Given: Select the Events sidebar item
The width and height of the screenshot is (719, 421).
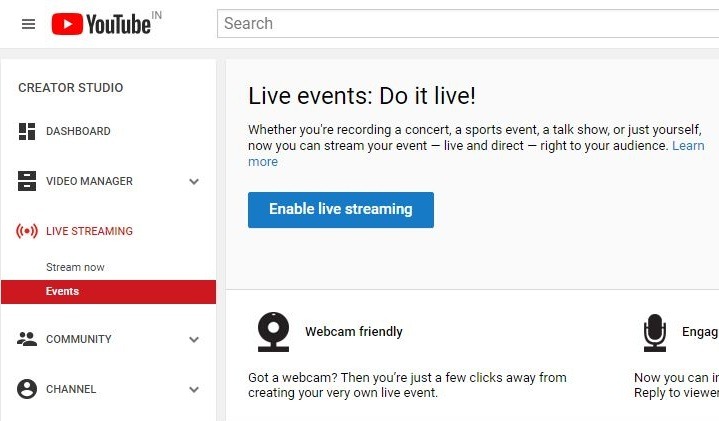Looking at the screenshot, I should 108,292.
